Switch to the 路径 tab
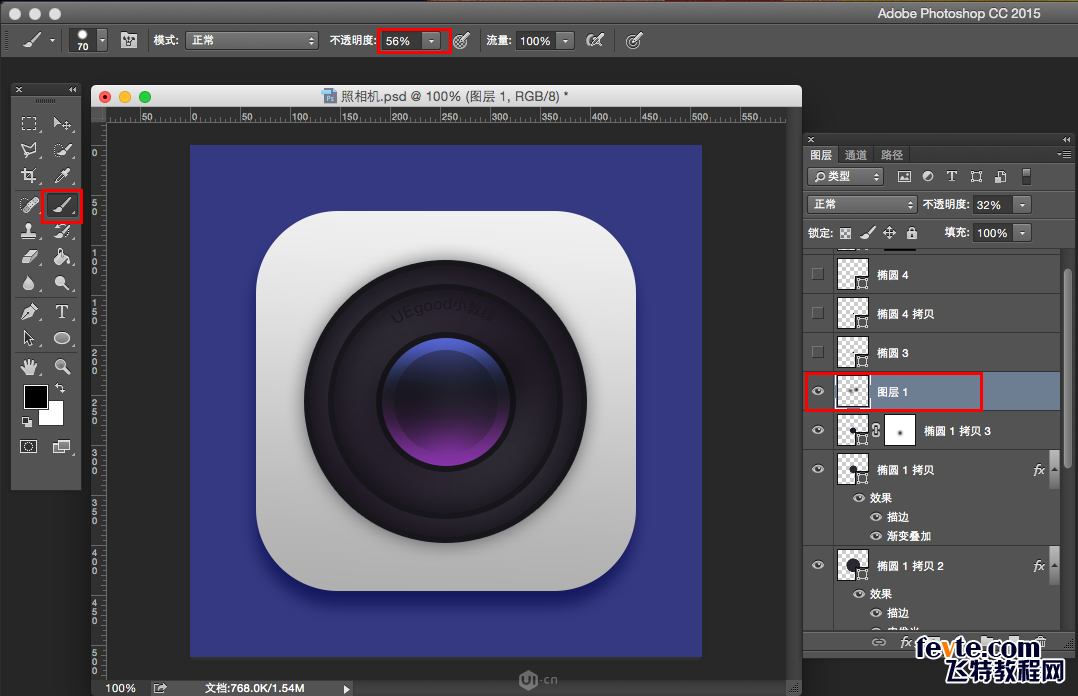Screen dimensions: 1078x696 point(892,155)
